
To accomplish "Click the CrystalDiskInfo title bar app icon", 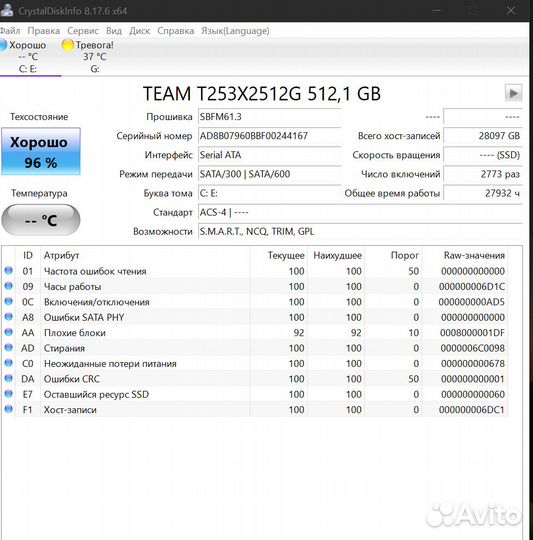I will (x=6, y=10).
